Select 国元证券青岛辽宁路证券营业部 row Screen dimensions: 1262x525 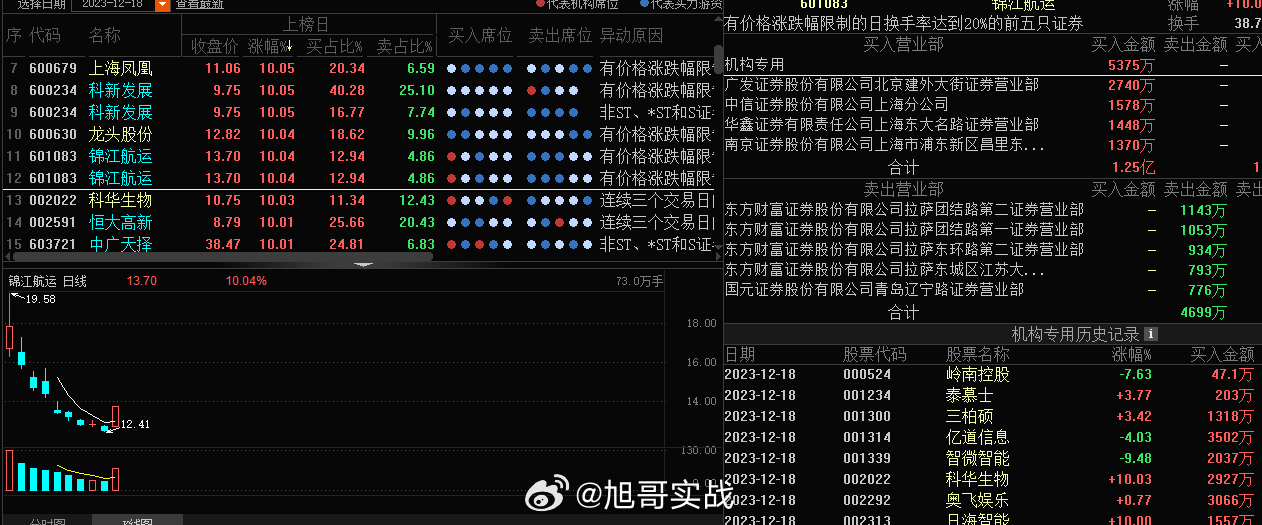click(991, 290)
